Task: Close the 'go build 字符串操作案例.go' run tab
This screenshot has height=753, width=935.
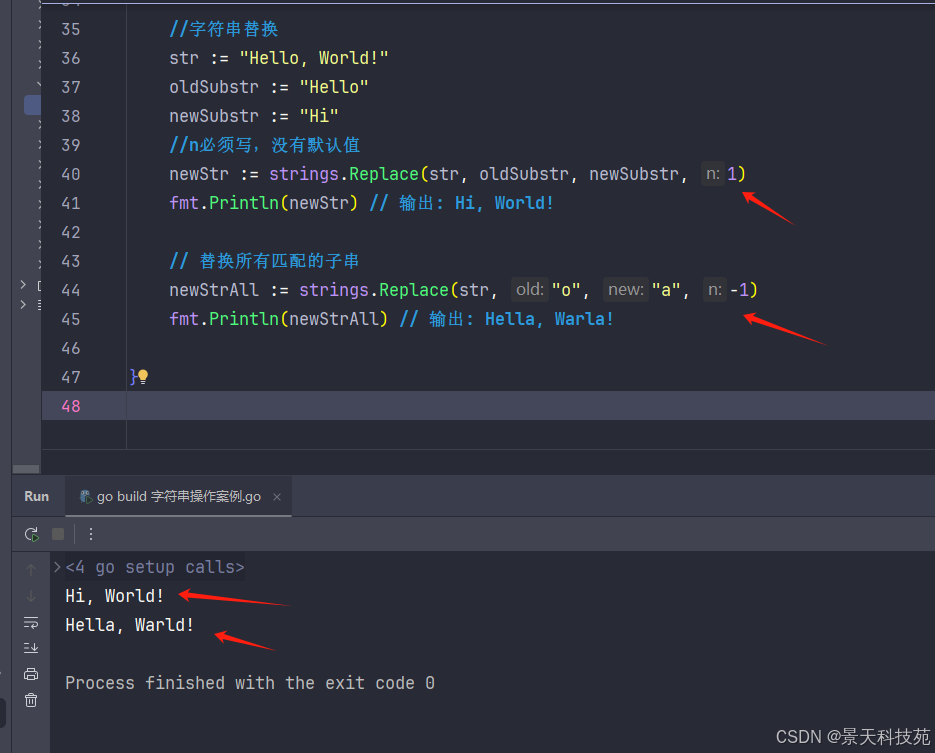Action: 277,497
